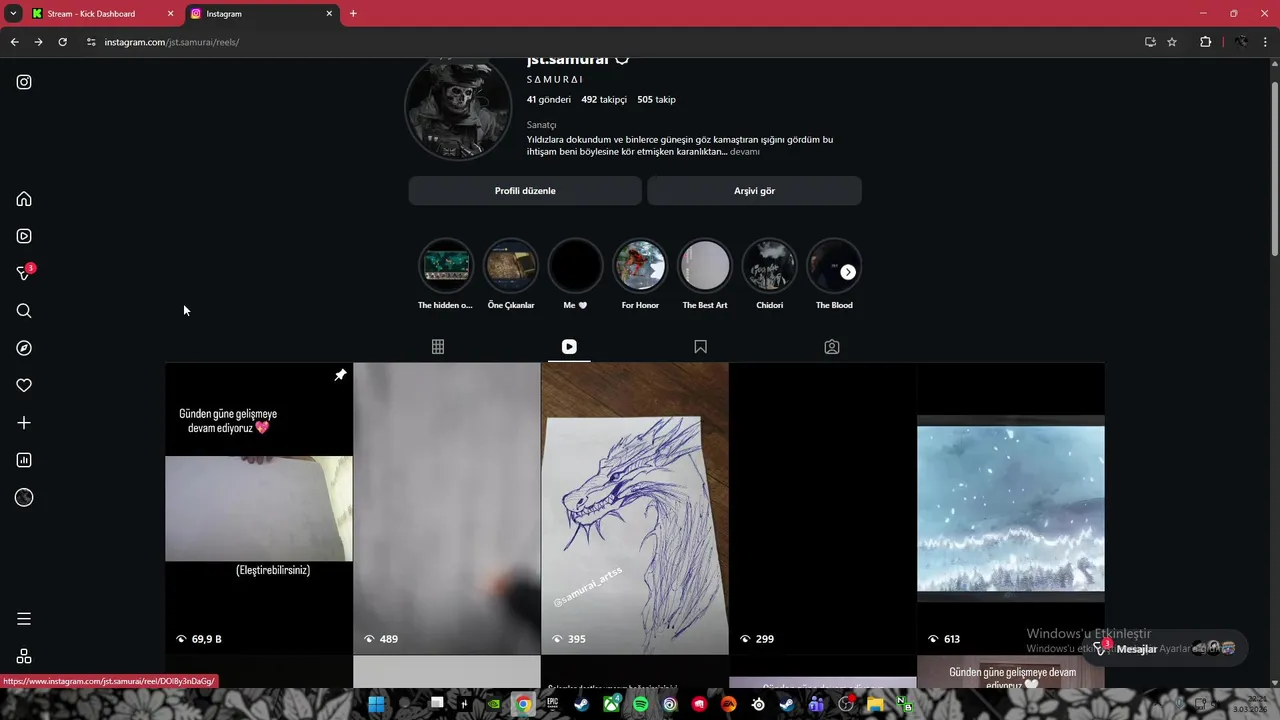The width and height of the screenshot is (1280, 720).
Task: Open Xbox app on the taskbar
Action: pyautogui.click(x=611, y=704)
